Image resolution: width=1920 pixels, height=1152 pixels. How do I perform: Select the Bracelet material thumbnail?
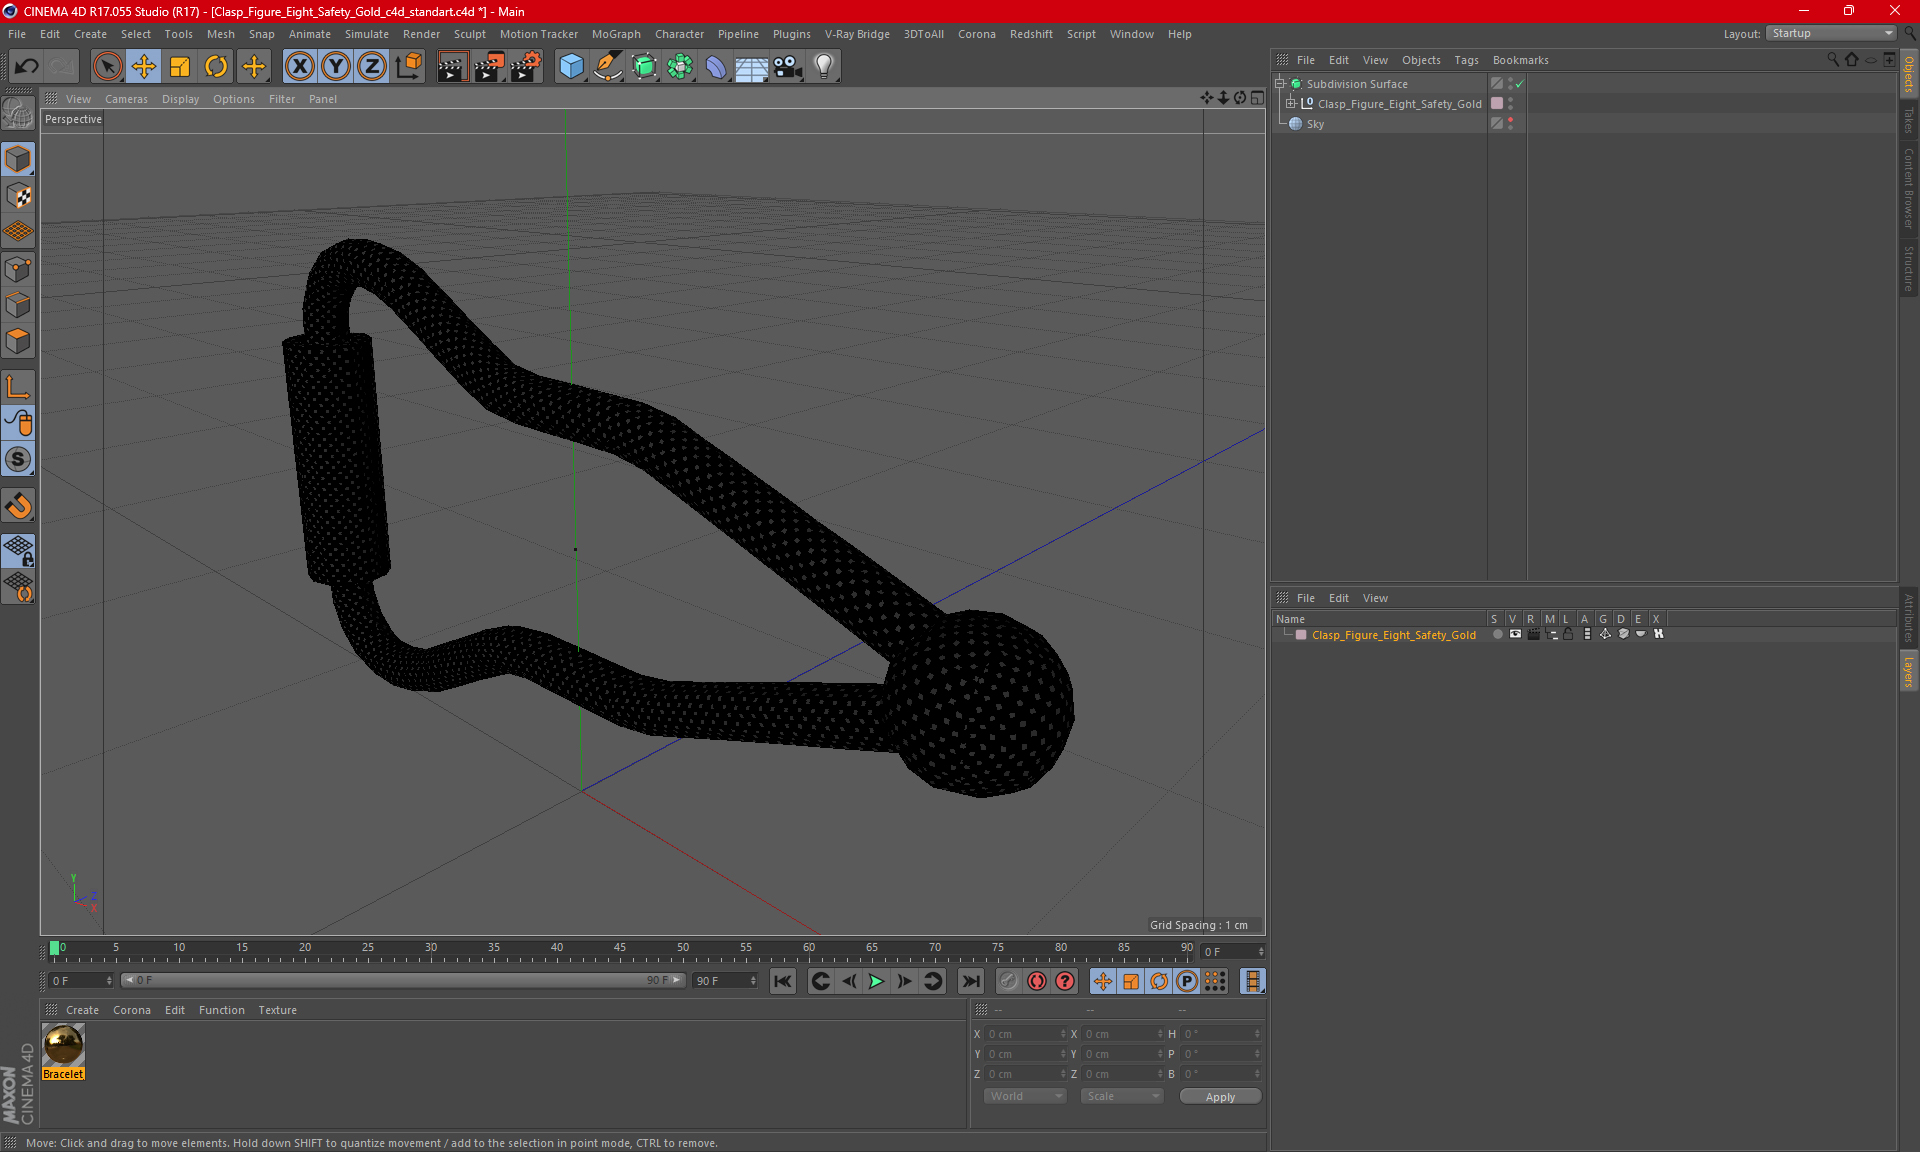point(63,1046)
